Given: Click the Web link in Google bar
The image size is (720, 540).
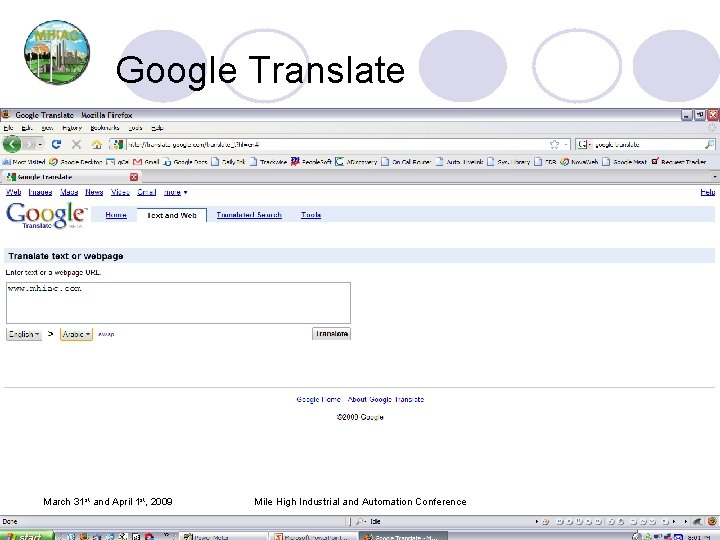Looking at the screenshot, I should click(x=13, y=192).
